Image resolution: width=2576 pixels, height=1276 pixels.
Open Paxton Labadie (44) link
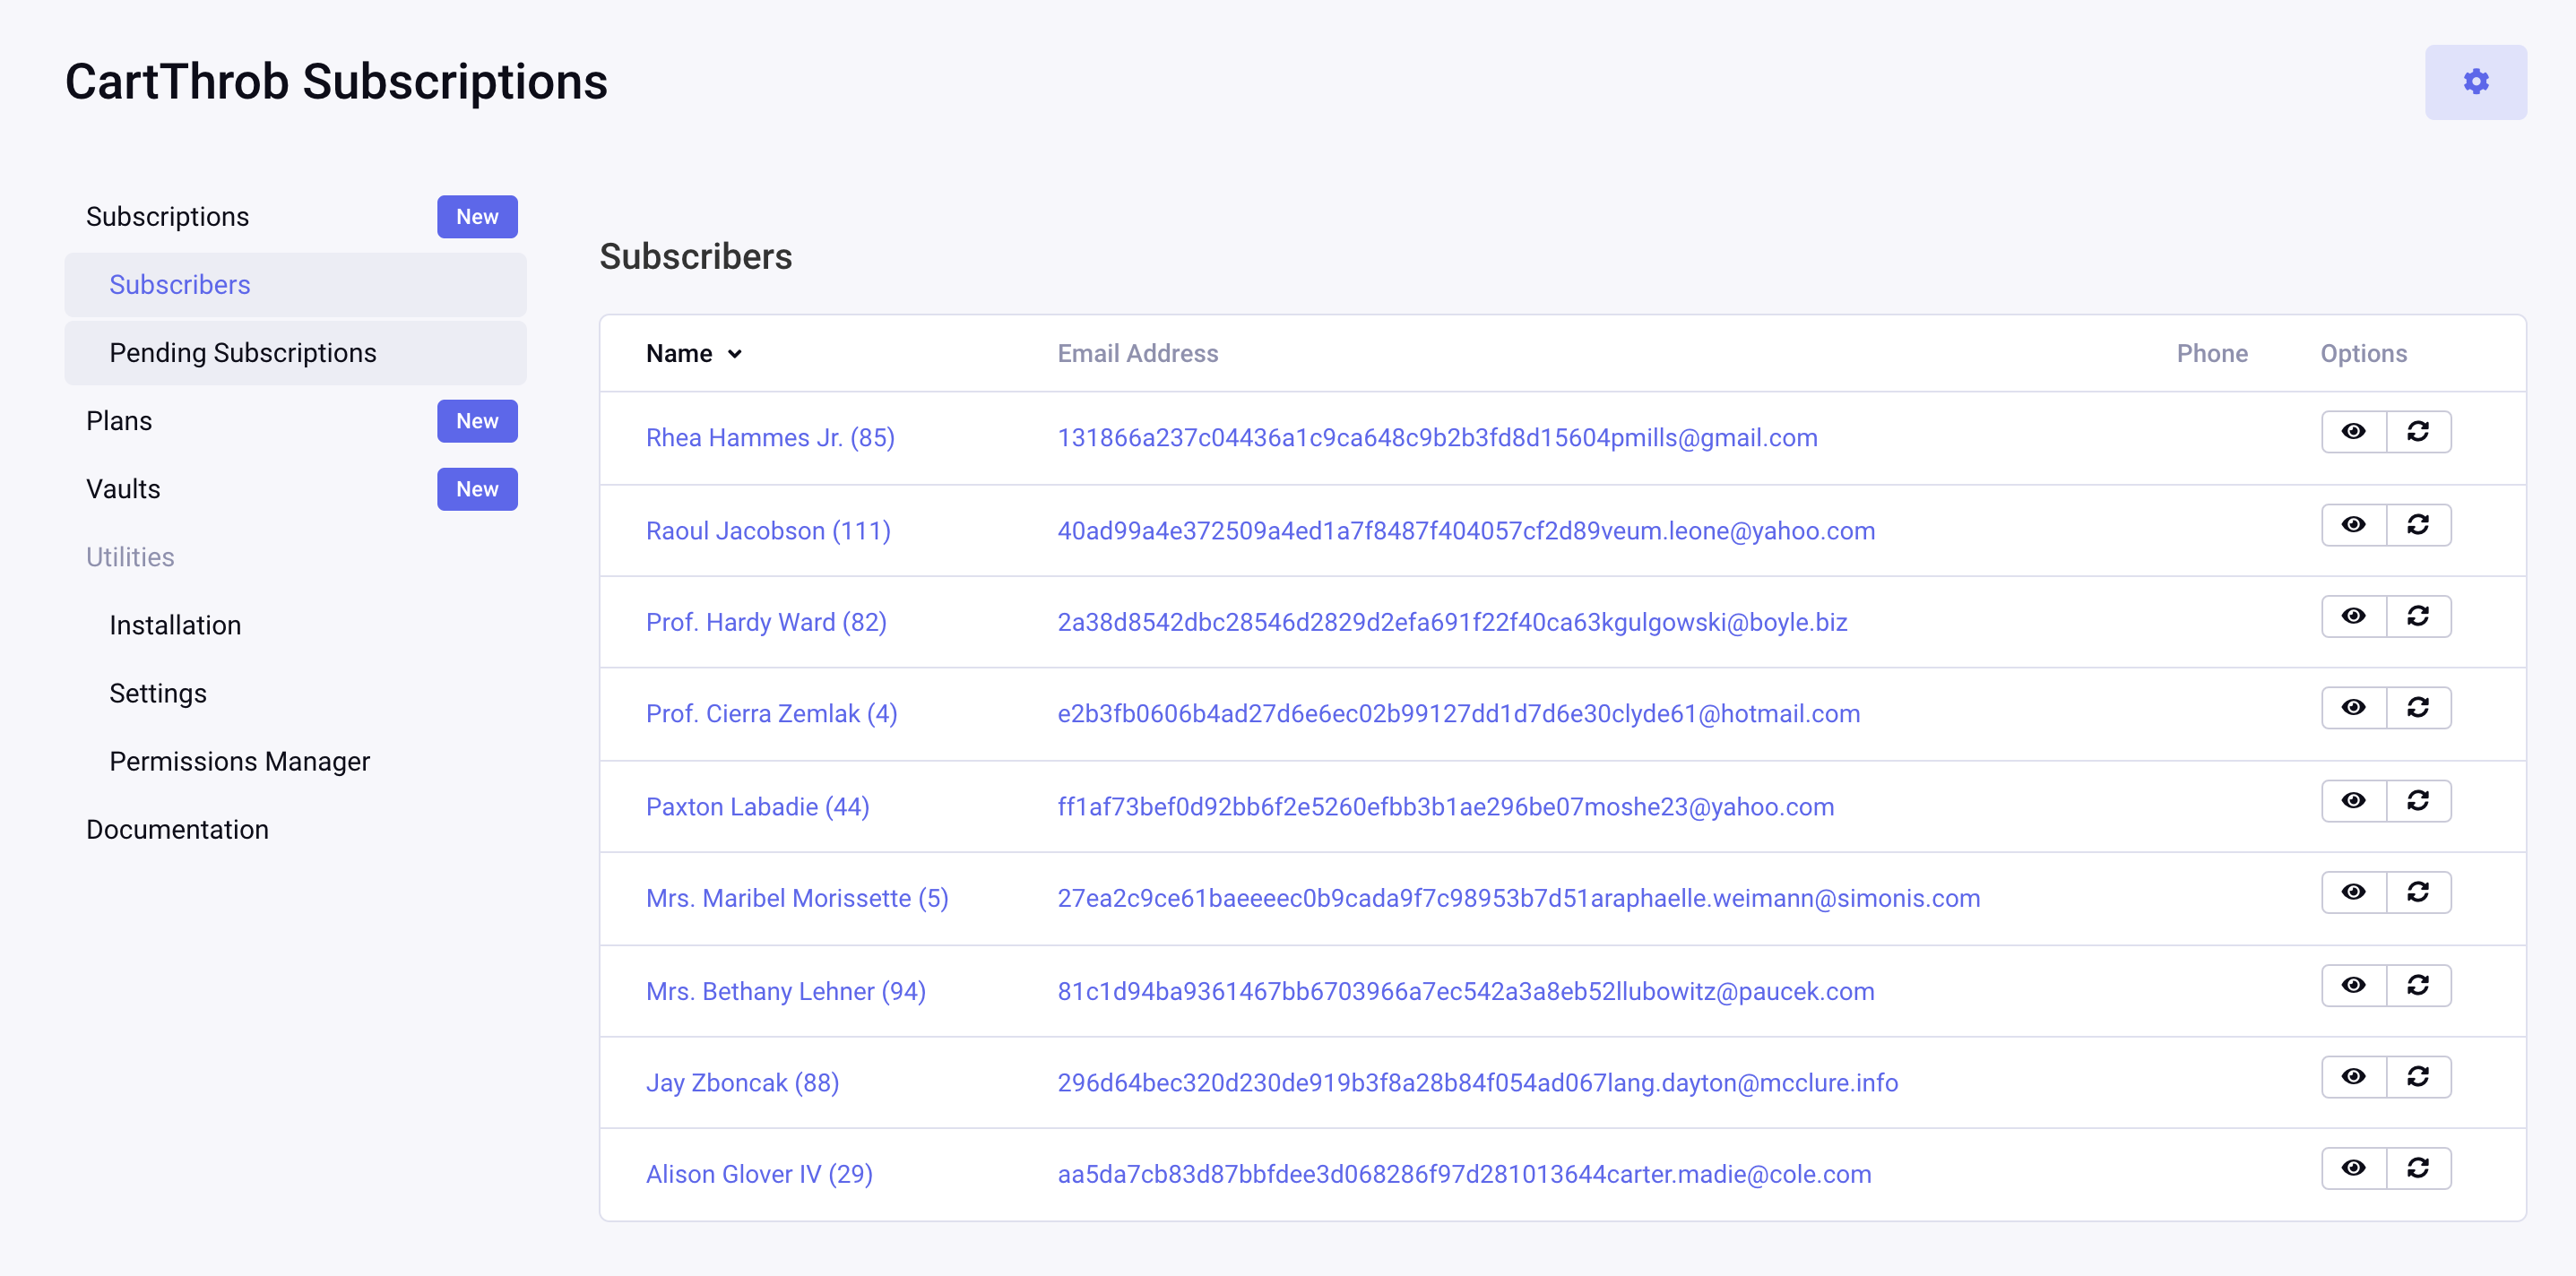[757, 807]
